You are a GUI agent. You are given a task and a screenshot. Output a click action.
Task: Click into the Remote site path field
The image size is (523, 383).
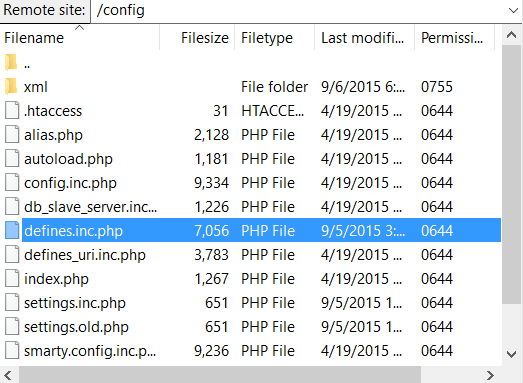[x=299, y=10]
